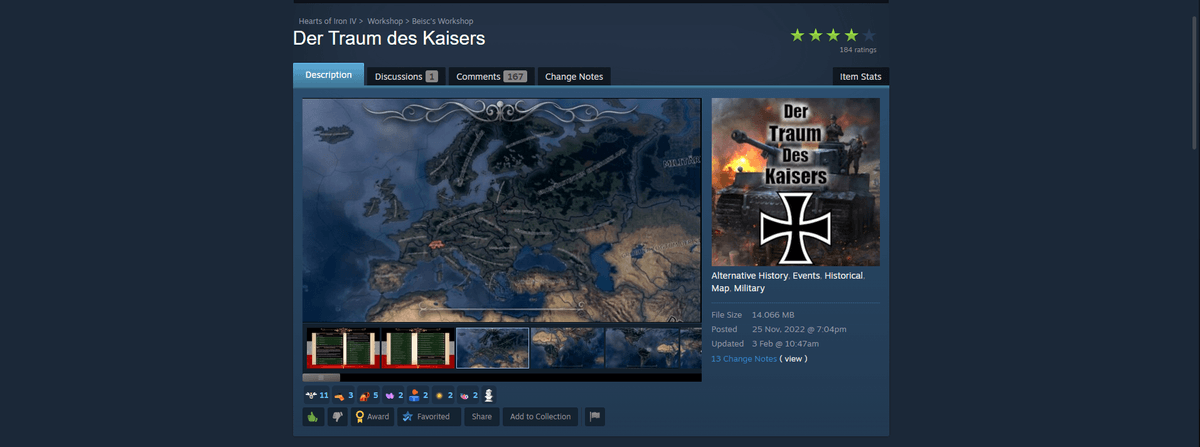1200x447 pixels.
Task: Switch to the Comments tab
Action: (x=490, y=77)
